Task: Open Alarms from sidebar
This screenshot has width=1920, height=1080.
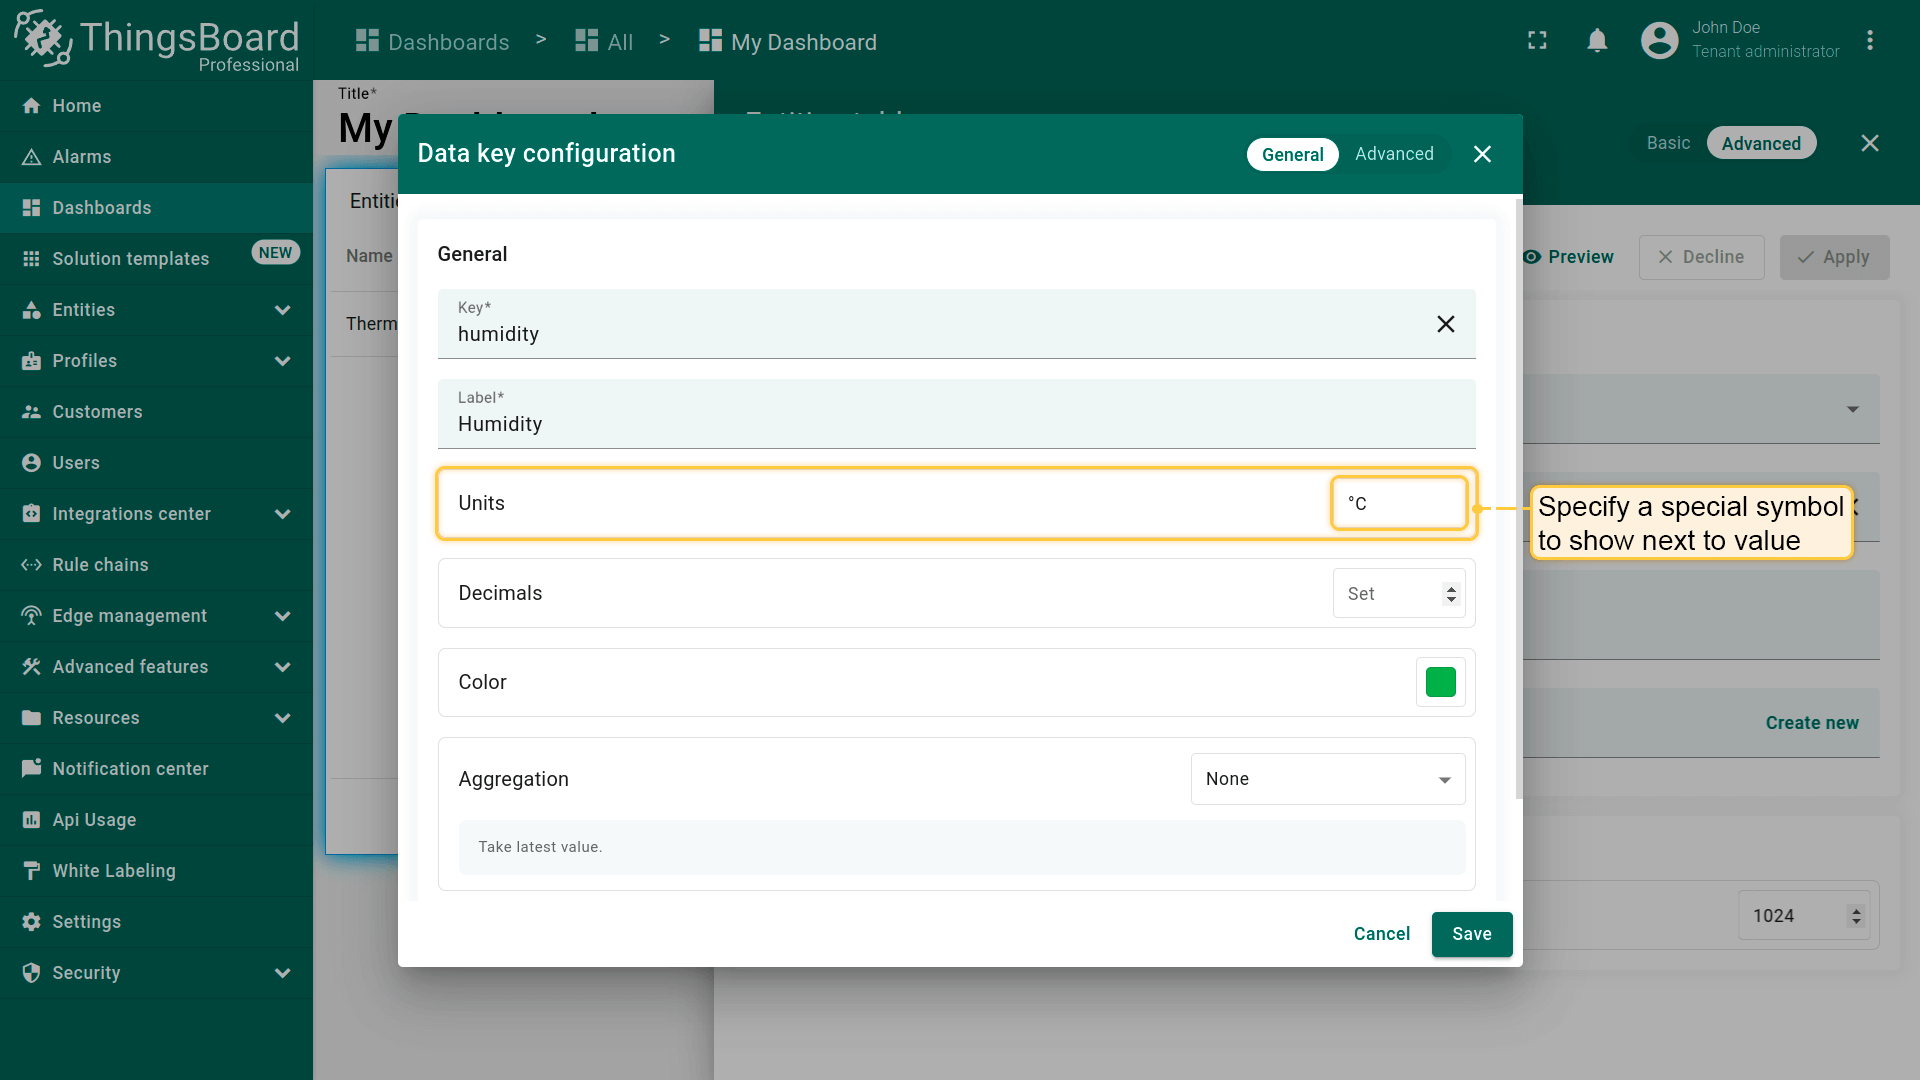Action: coord(82,157)
